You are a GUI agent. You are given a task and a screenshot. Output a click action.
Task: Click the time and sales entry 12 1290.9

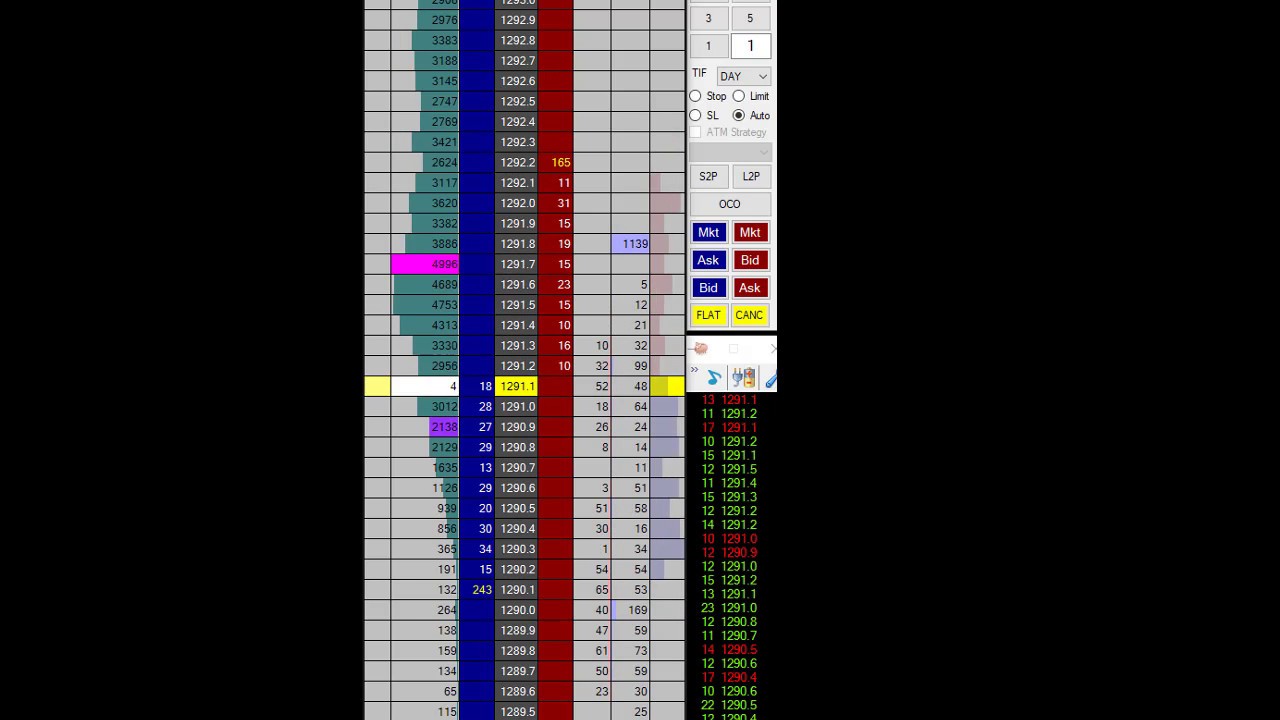[x=729, y=552]
